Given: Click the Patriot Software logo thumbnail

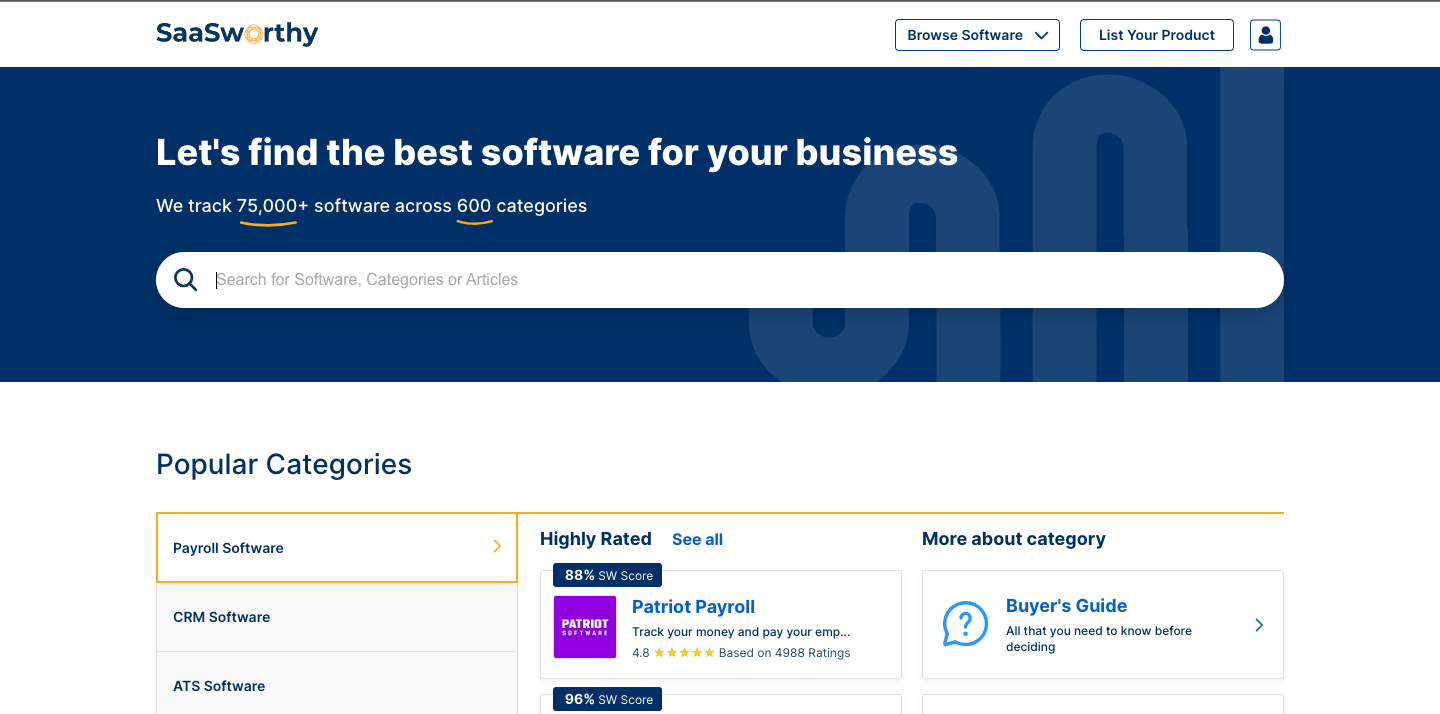Looking at the screenshot, I should [x=585, y=627].
